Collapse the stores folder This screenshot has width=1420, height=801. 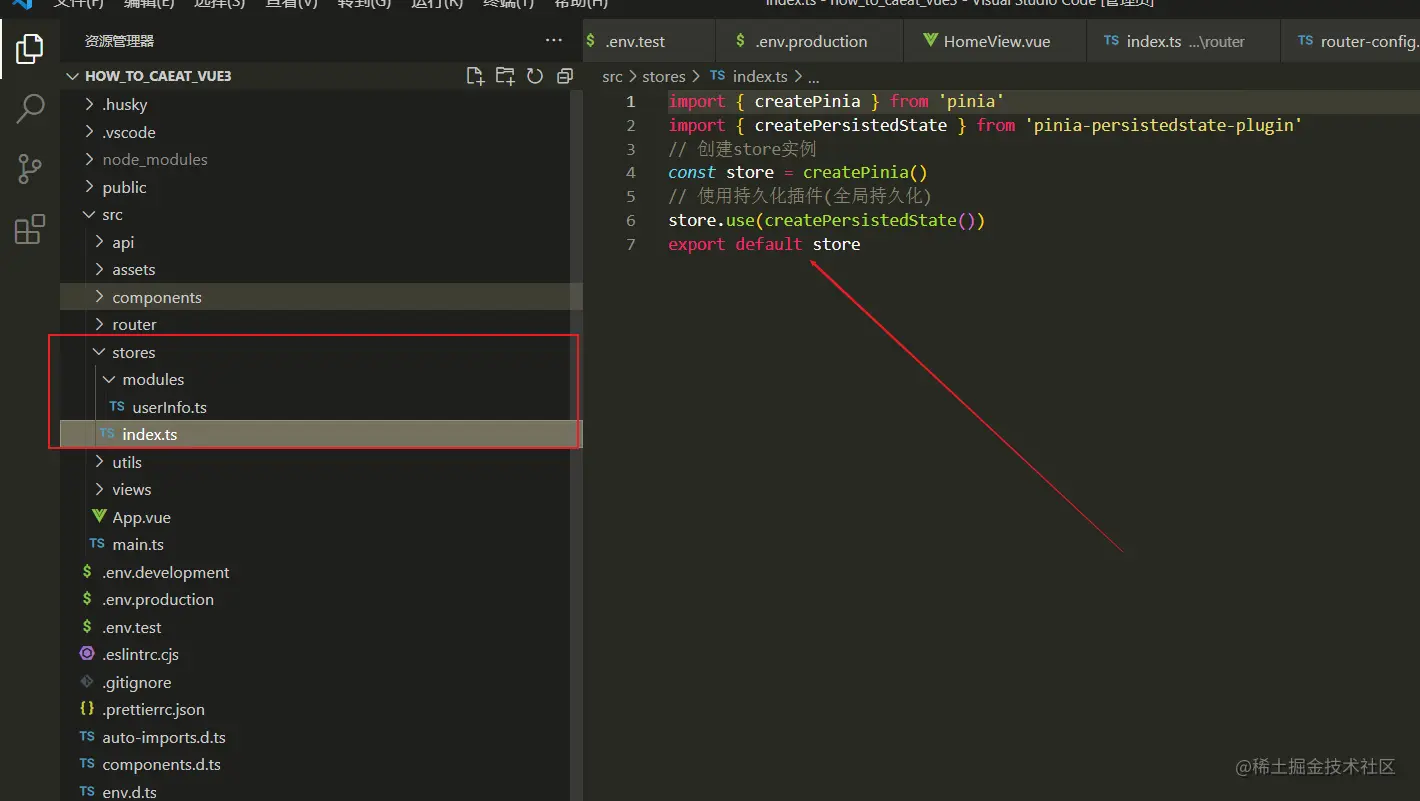pyautogui.click(x=320, y=352)
